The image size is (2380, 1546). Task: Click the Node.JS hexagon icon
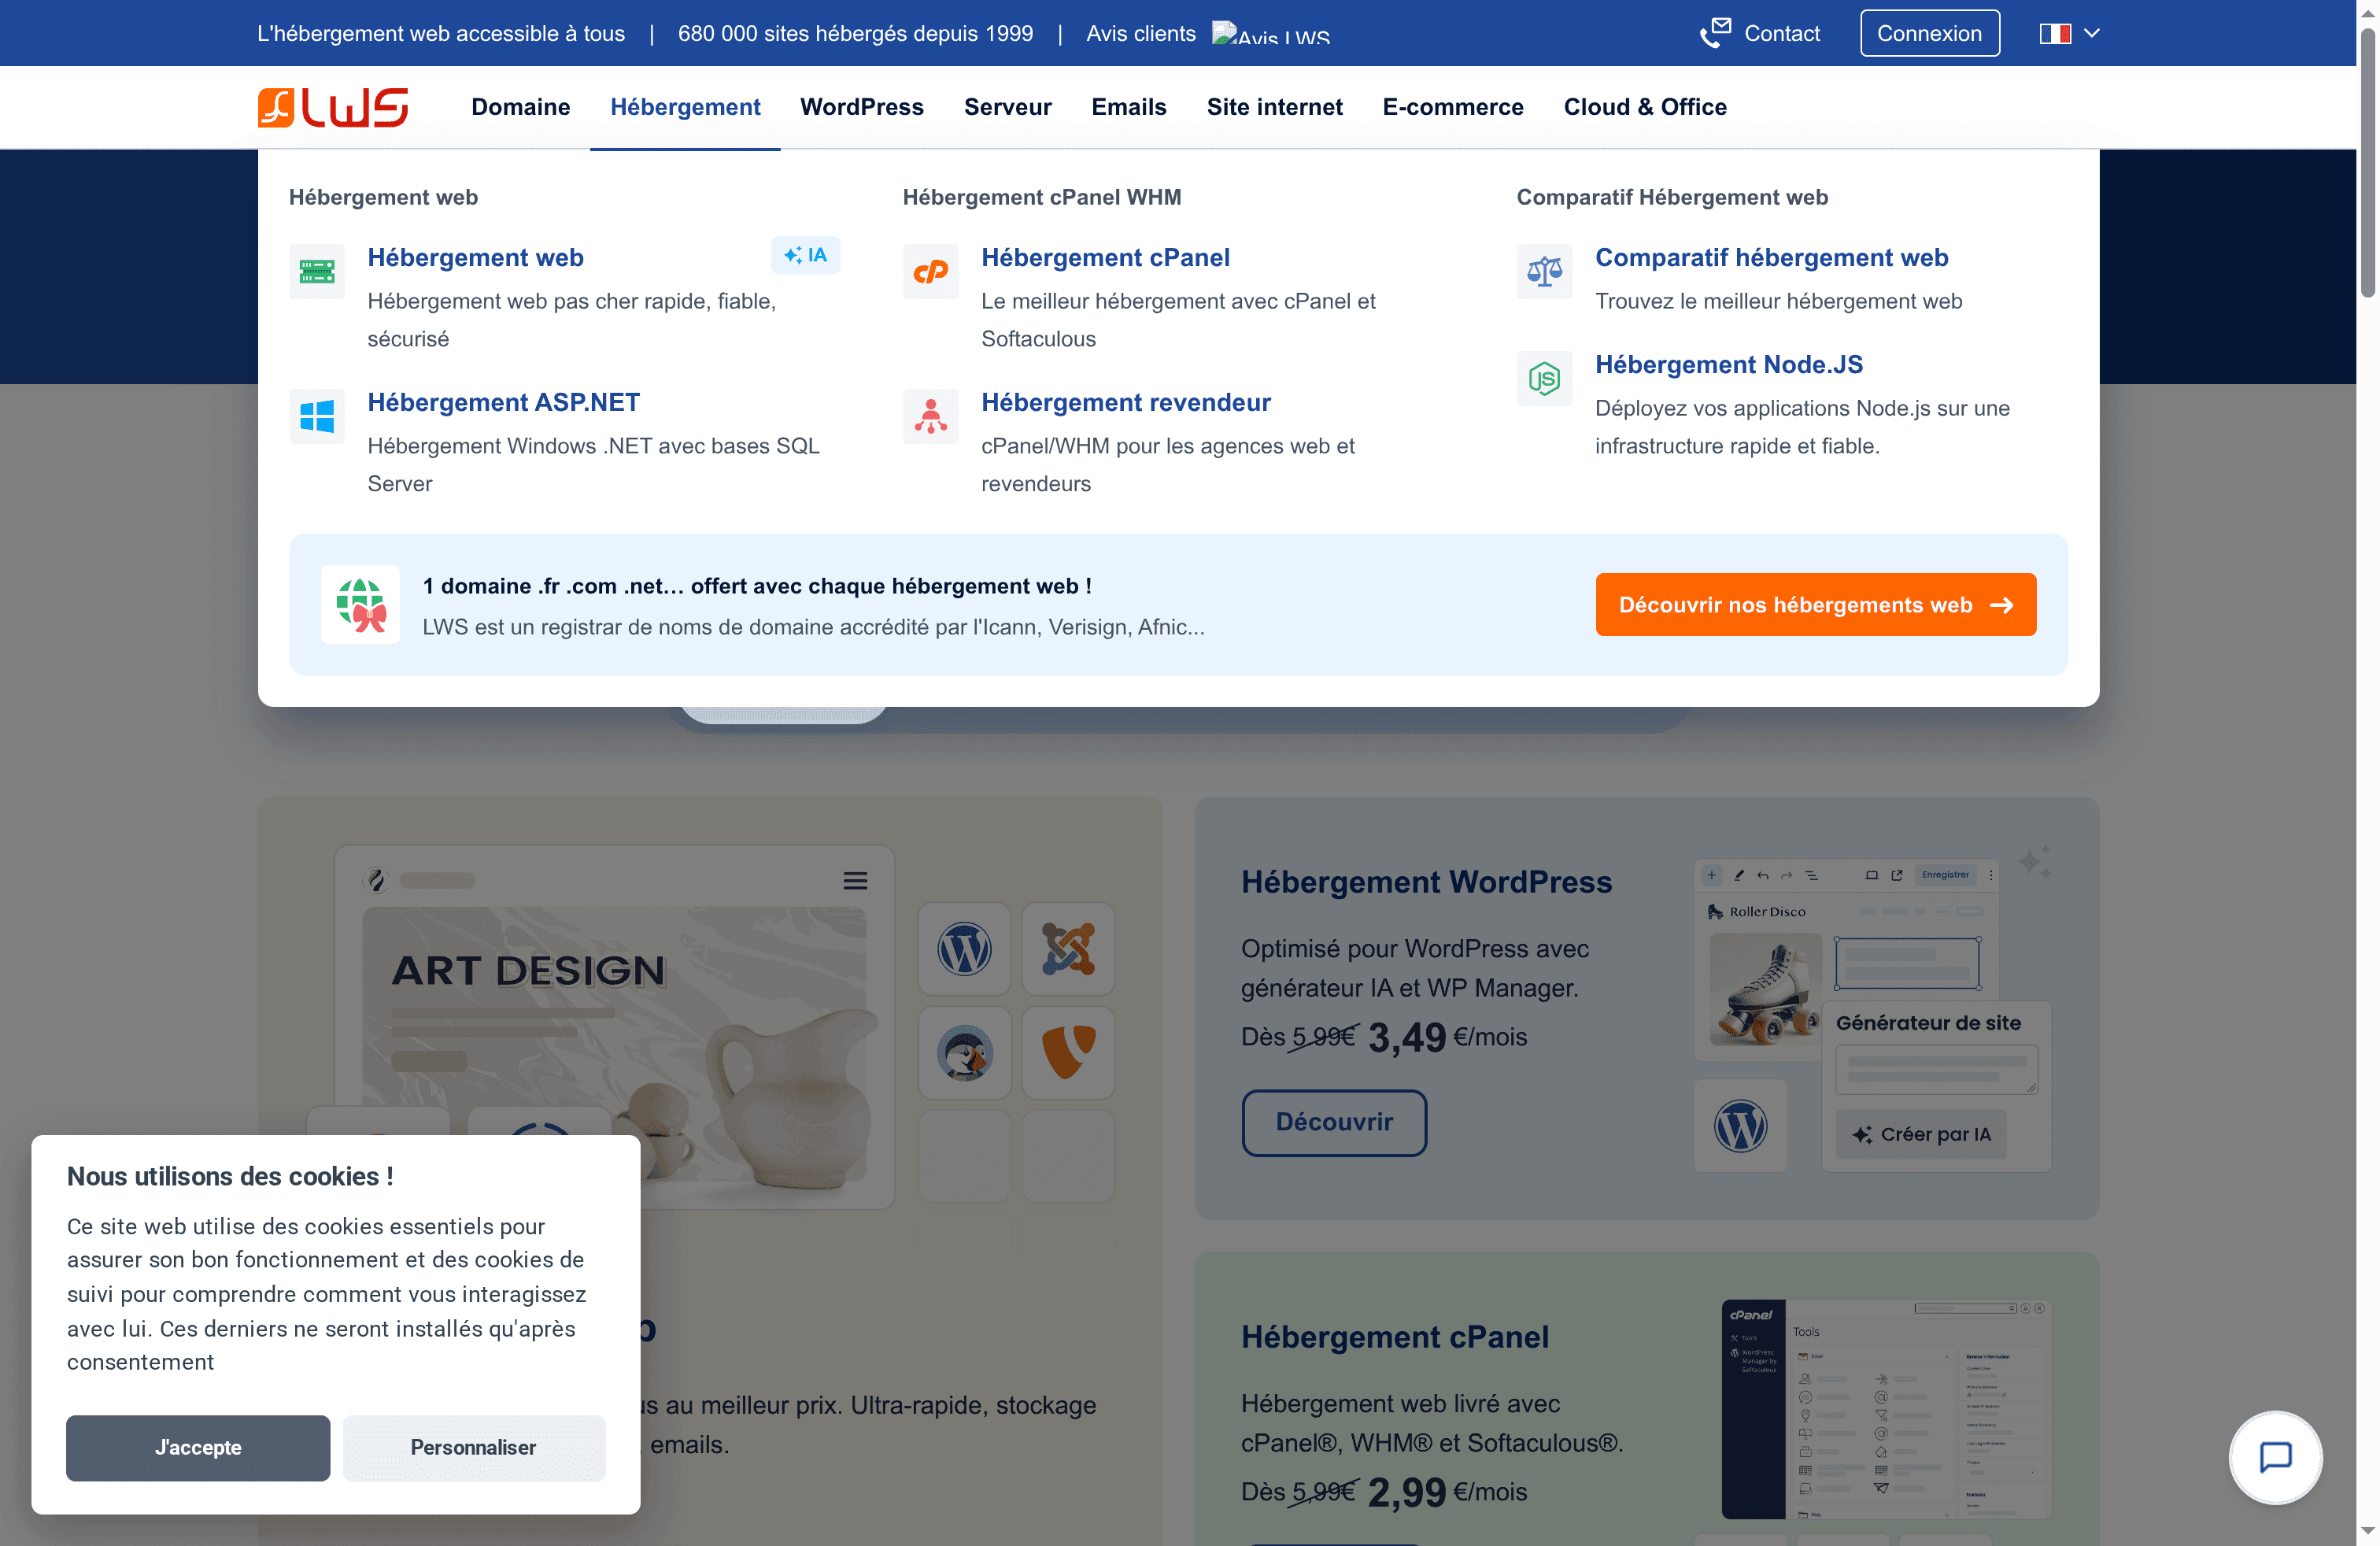(1545, 378)
